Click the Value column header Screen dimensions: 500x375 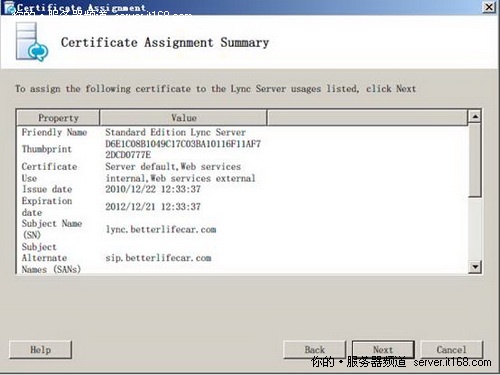pos(184,118)
